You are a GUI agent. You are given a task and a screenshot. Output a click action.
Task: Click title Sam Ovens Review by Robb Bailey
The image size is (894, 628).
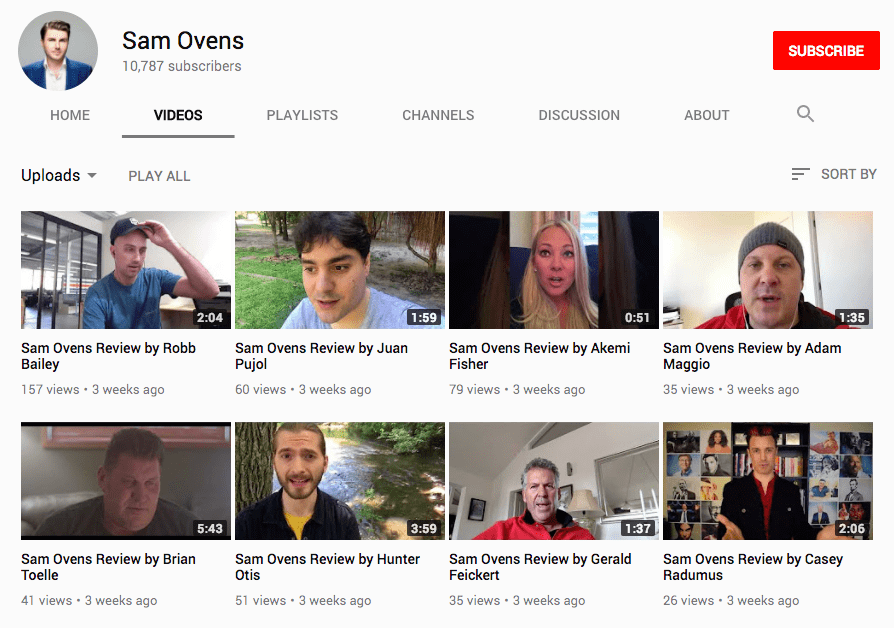pyautogui.click(x=108, y=356)
